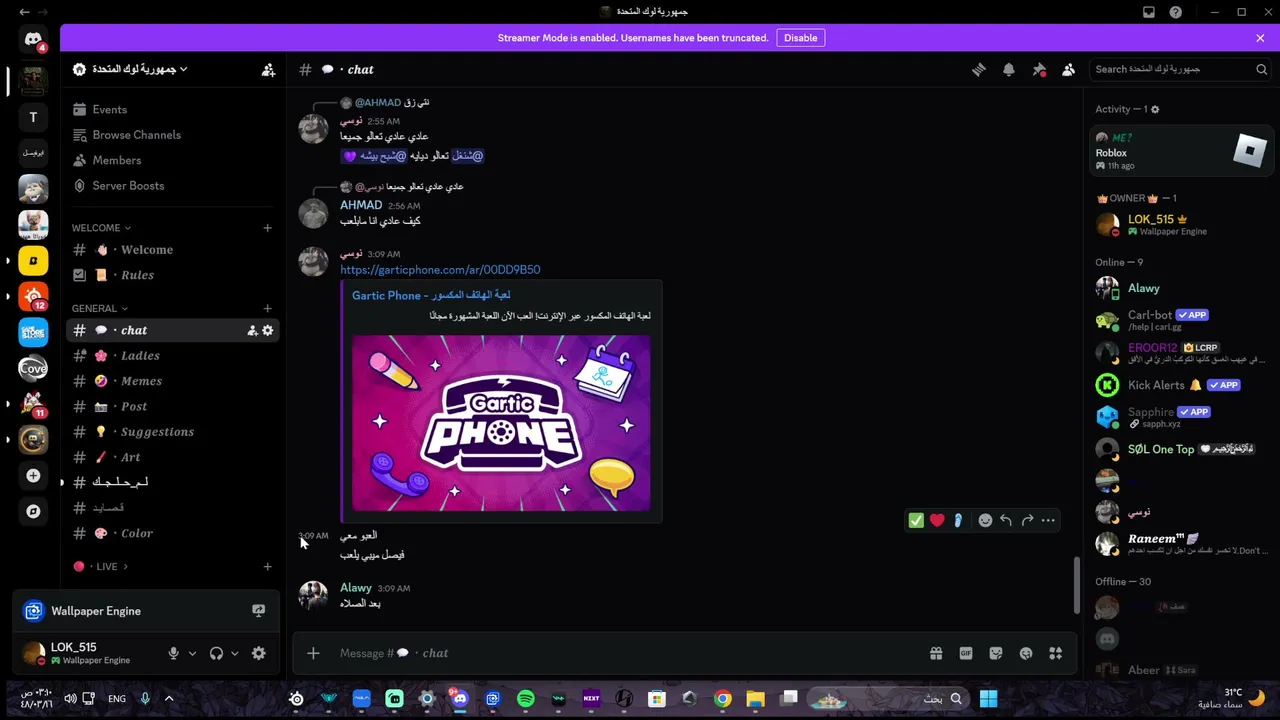
Task: Open Chrome from the taskbar
Action: tap(723, 699)
